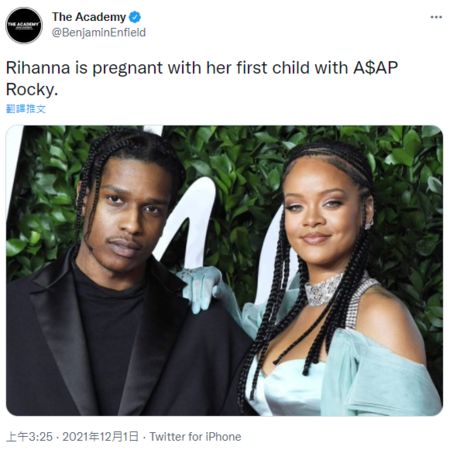The width and height of the screenshot is (453, 450).
Task: Open the attached photo in full view
Action: [x=224, y=270]
